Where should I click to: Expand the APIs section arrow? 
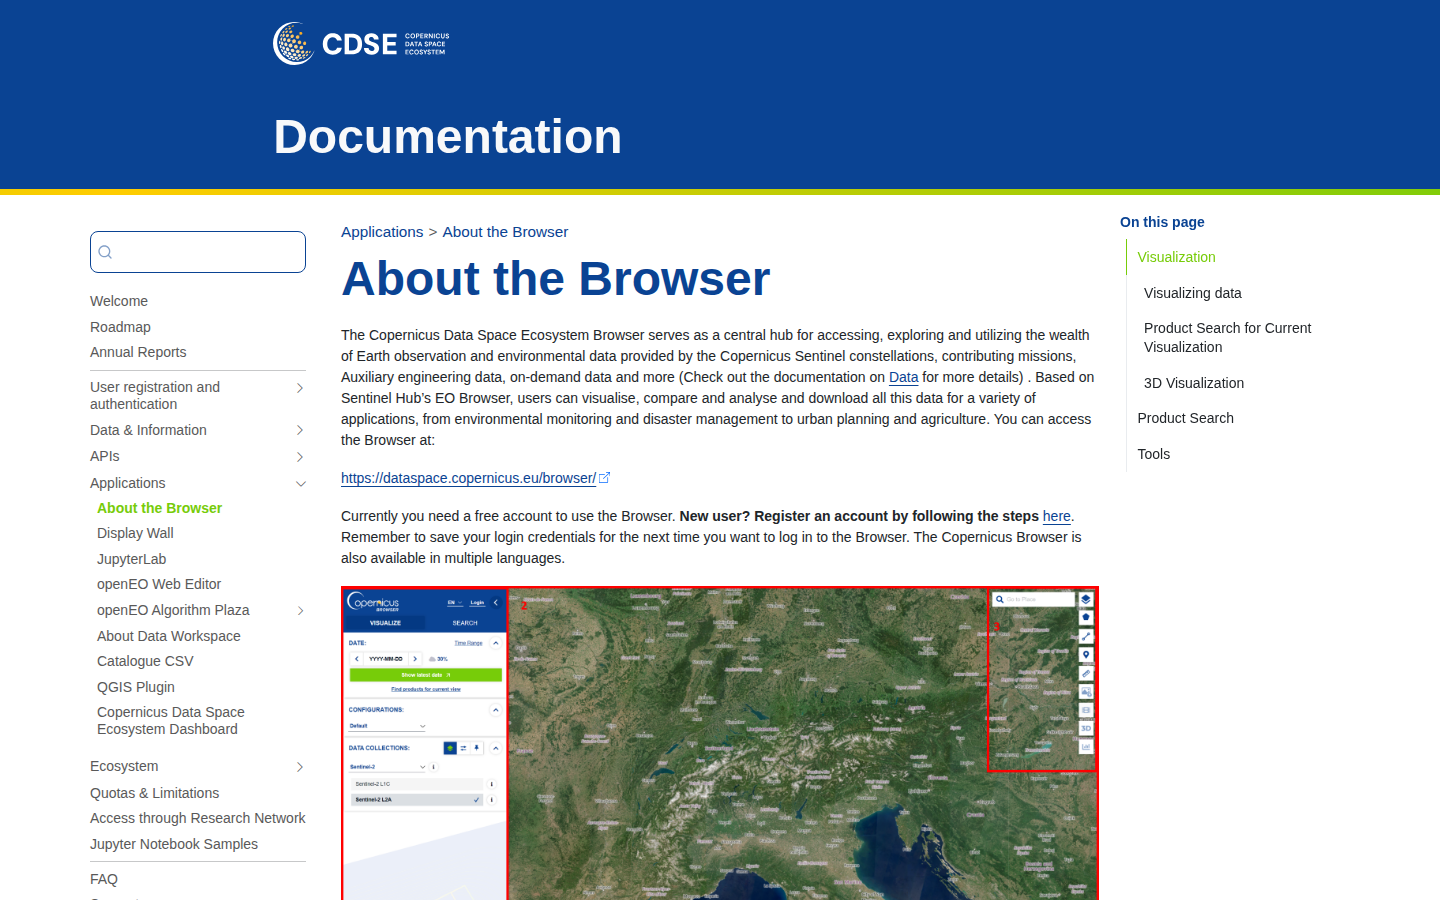(299, 457)
